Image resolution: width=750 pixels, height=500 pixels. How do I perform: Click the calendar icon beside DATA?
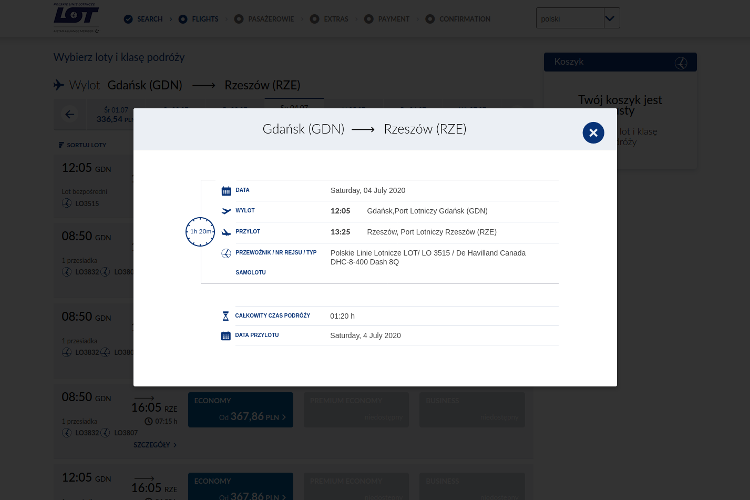tap(226, 190)
